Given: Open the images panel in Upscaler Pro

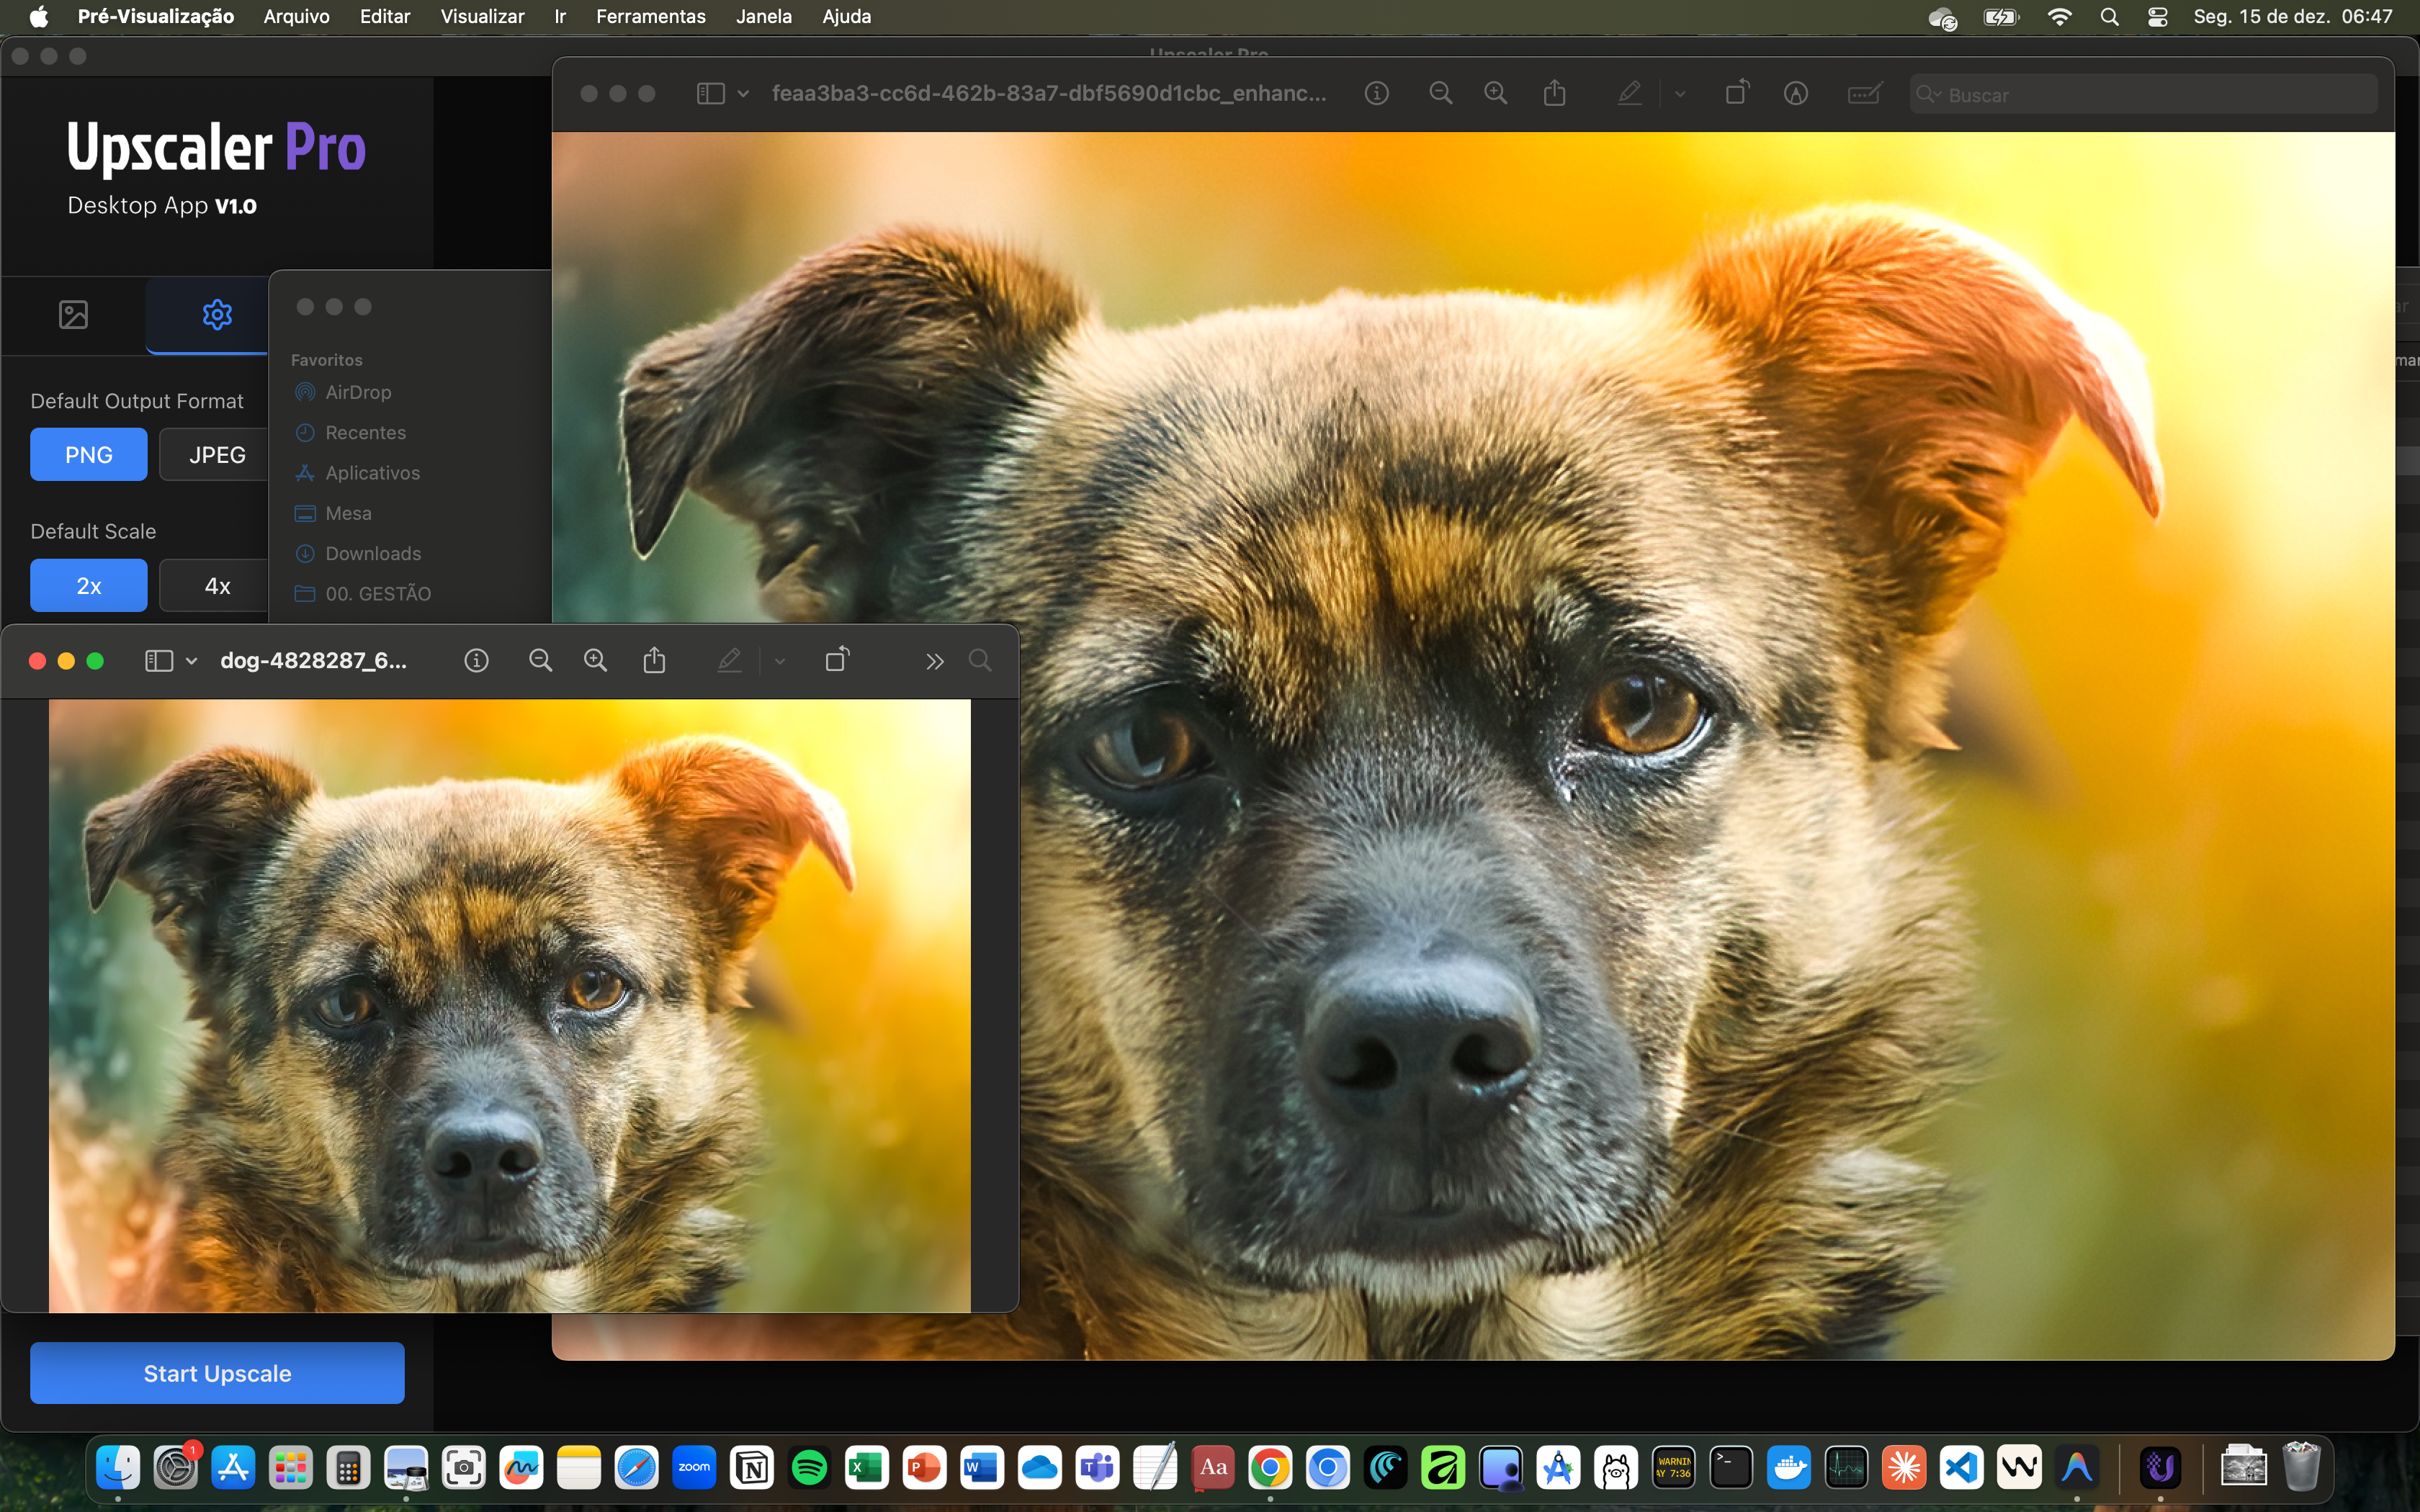Looking at the screenshot, I should click(73, 314).
